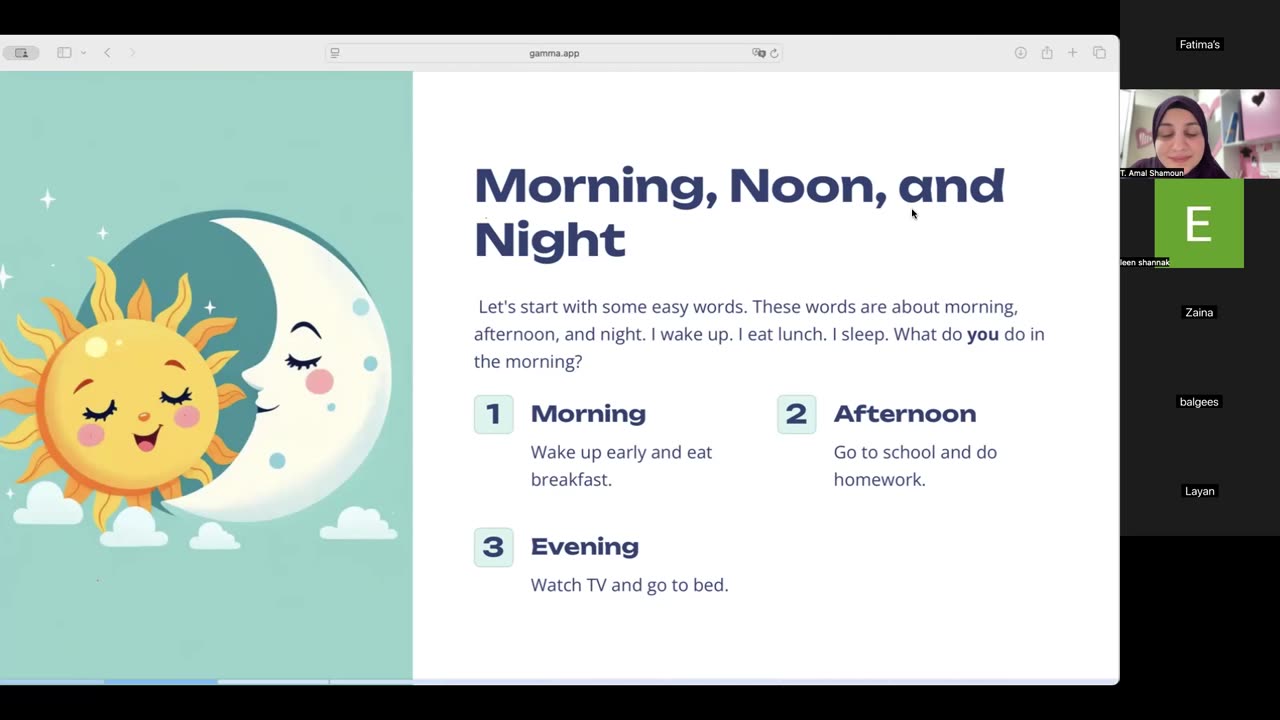
Task: Open the page reader icon in address bar
Action: point(335,53)
